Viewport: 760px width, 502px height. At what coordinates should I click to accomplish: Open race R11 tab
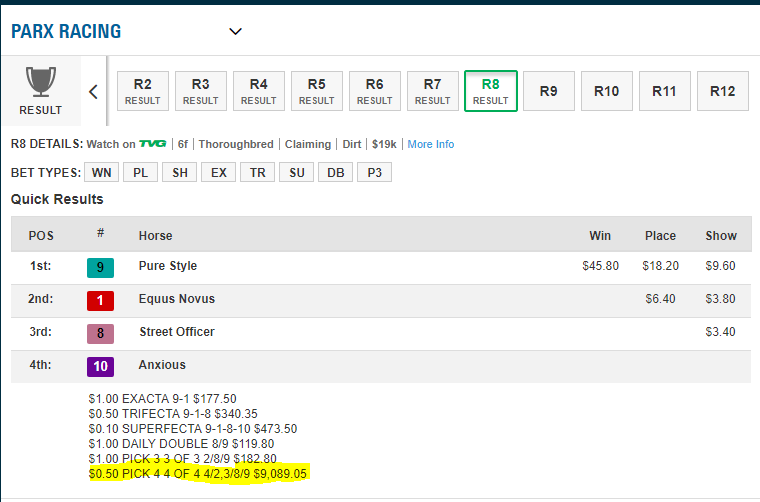tap(665, 91)
